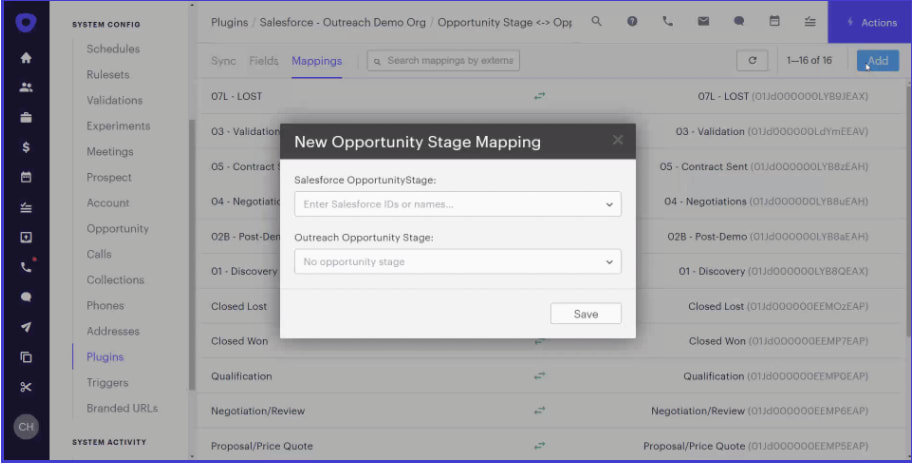Open the chat icon in top bar
912x465 pixels.
[x=739, y=22]
